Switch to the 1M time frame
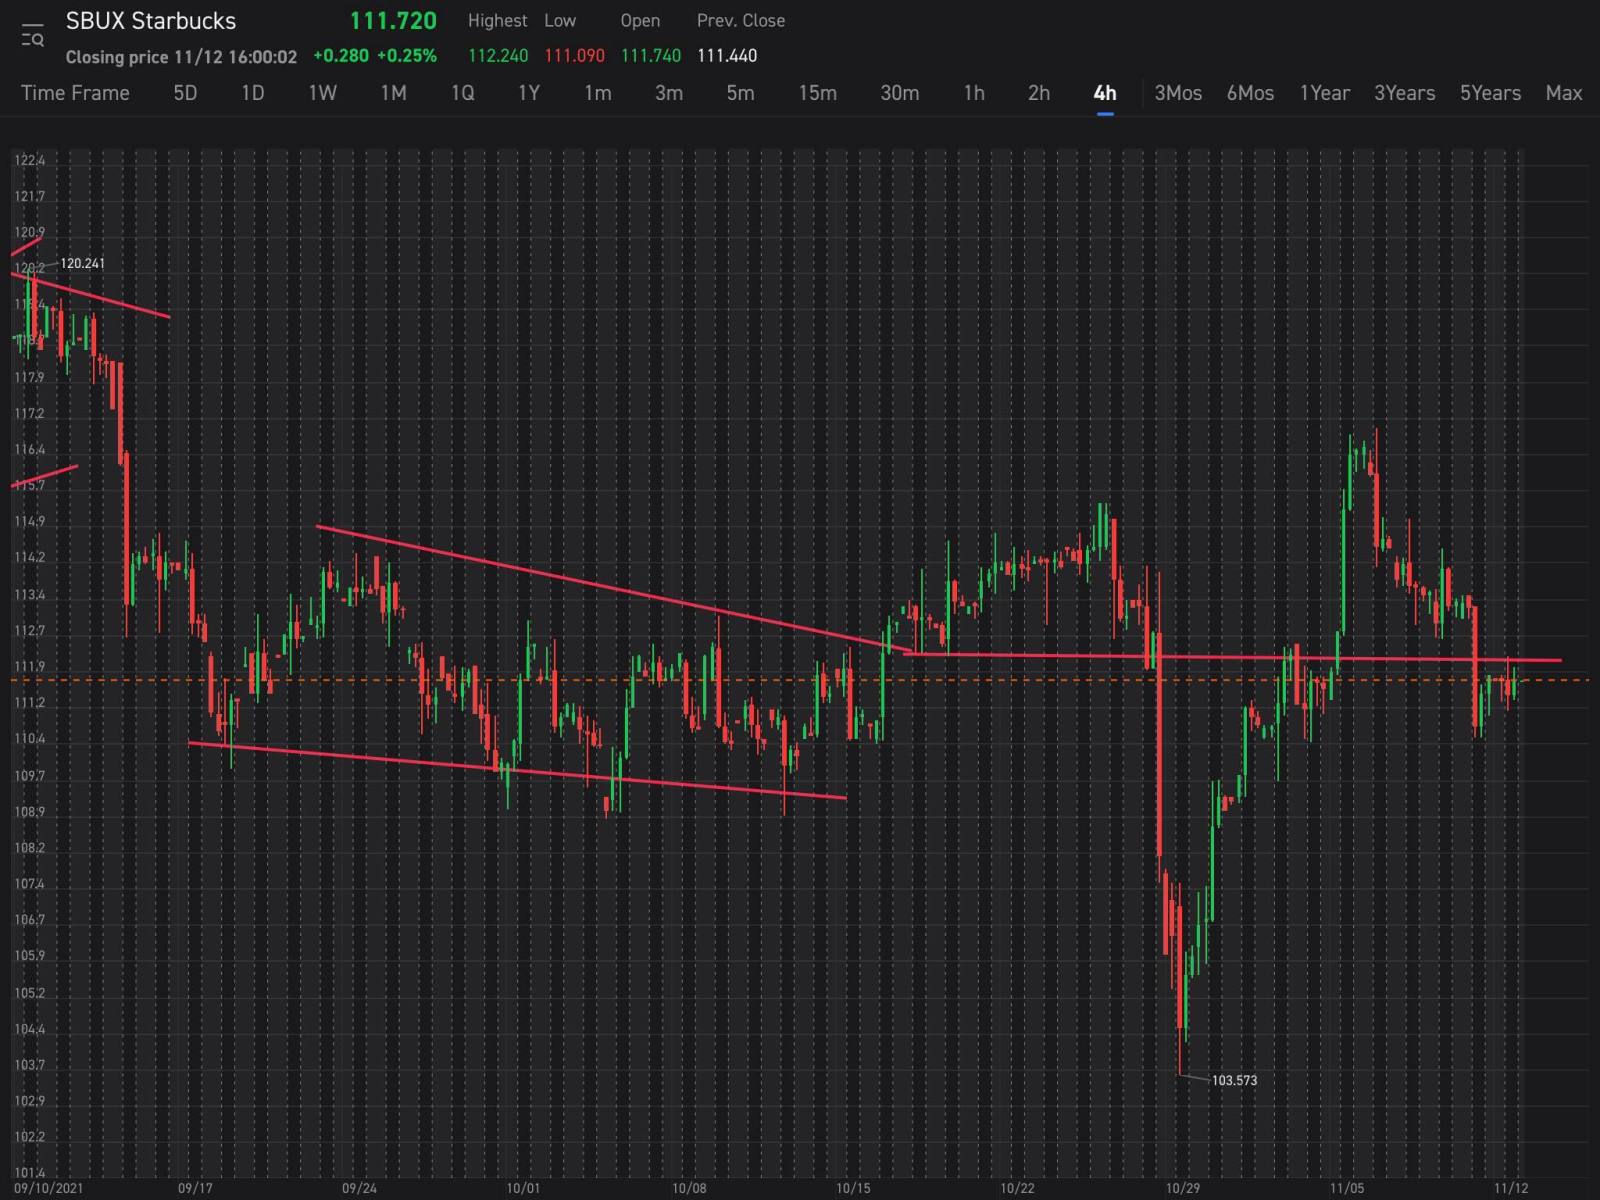The image size is (1600, 1200). (393, 93)
